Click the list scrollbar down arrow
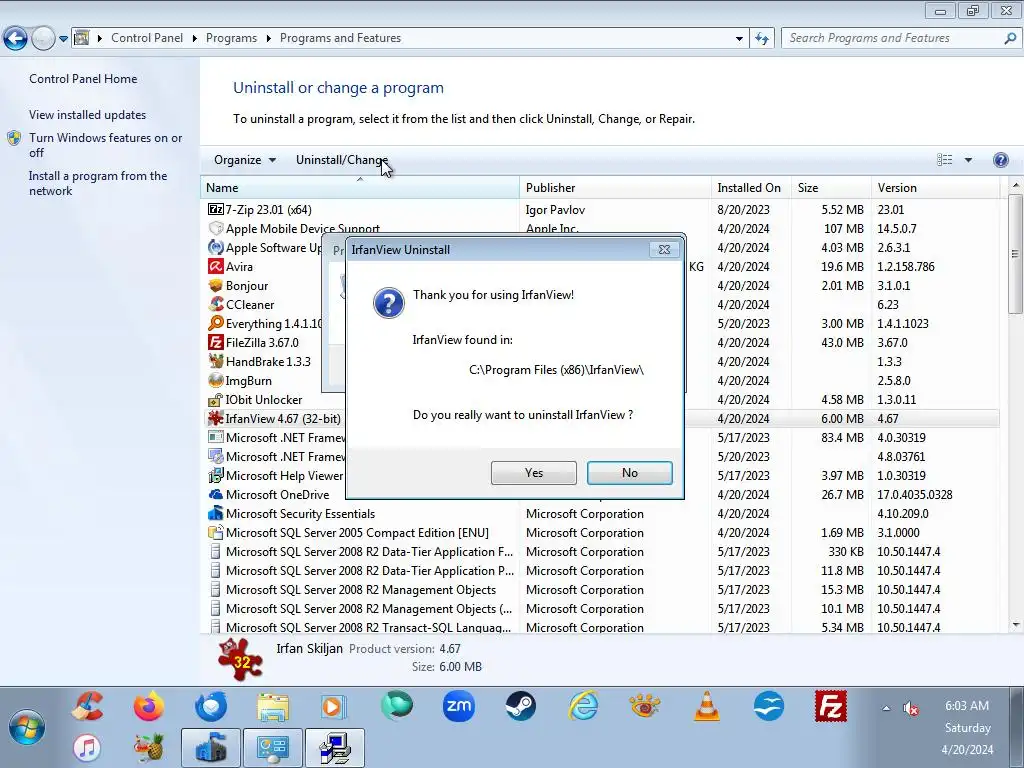This screenshot has height=768, width=1024. tap(1015, 626)
